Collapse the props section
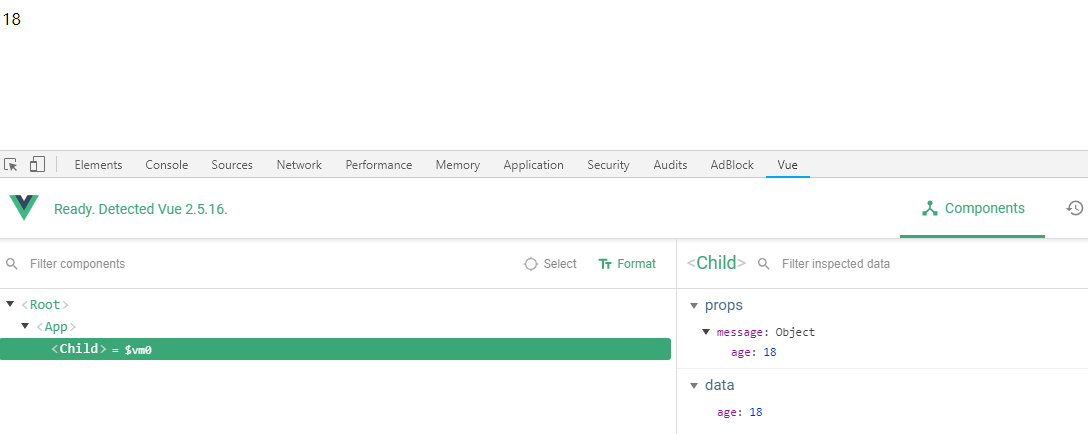The image size is (1088, 434). point(693,306)
